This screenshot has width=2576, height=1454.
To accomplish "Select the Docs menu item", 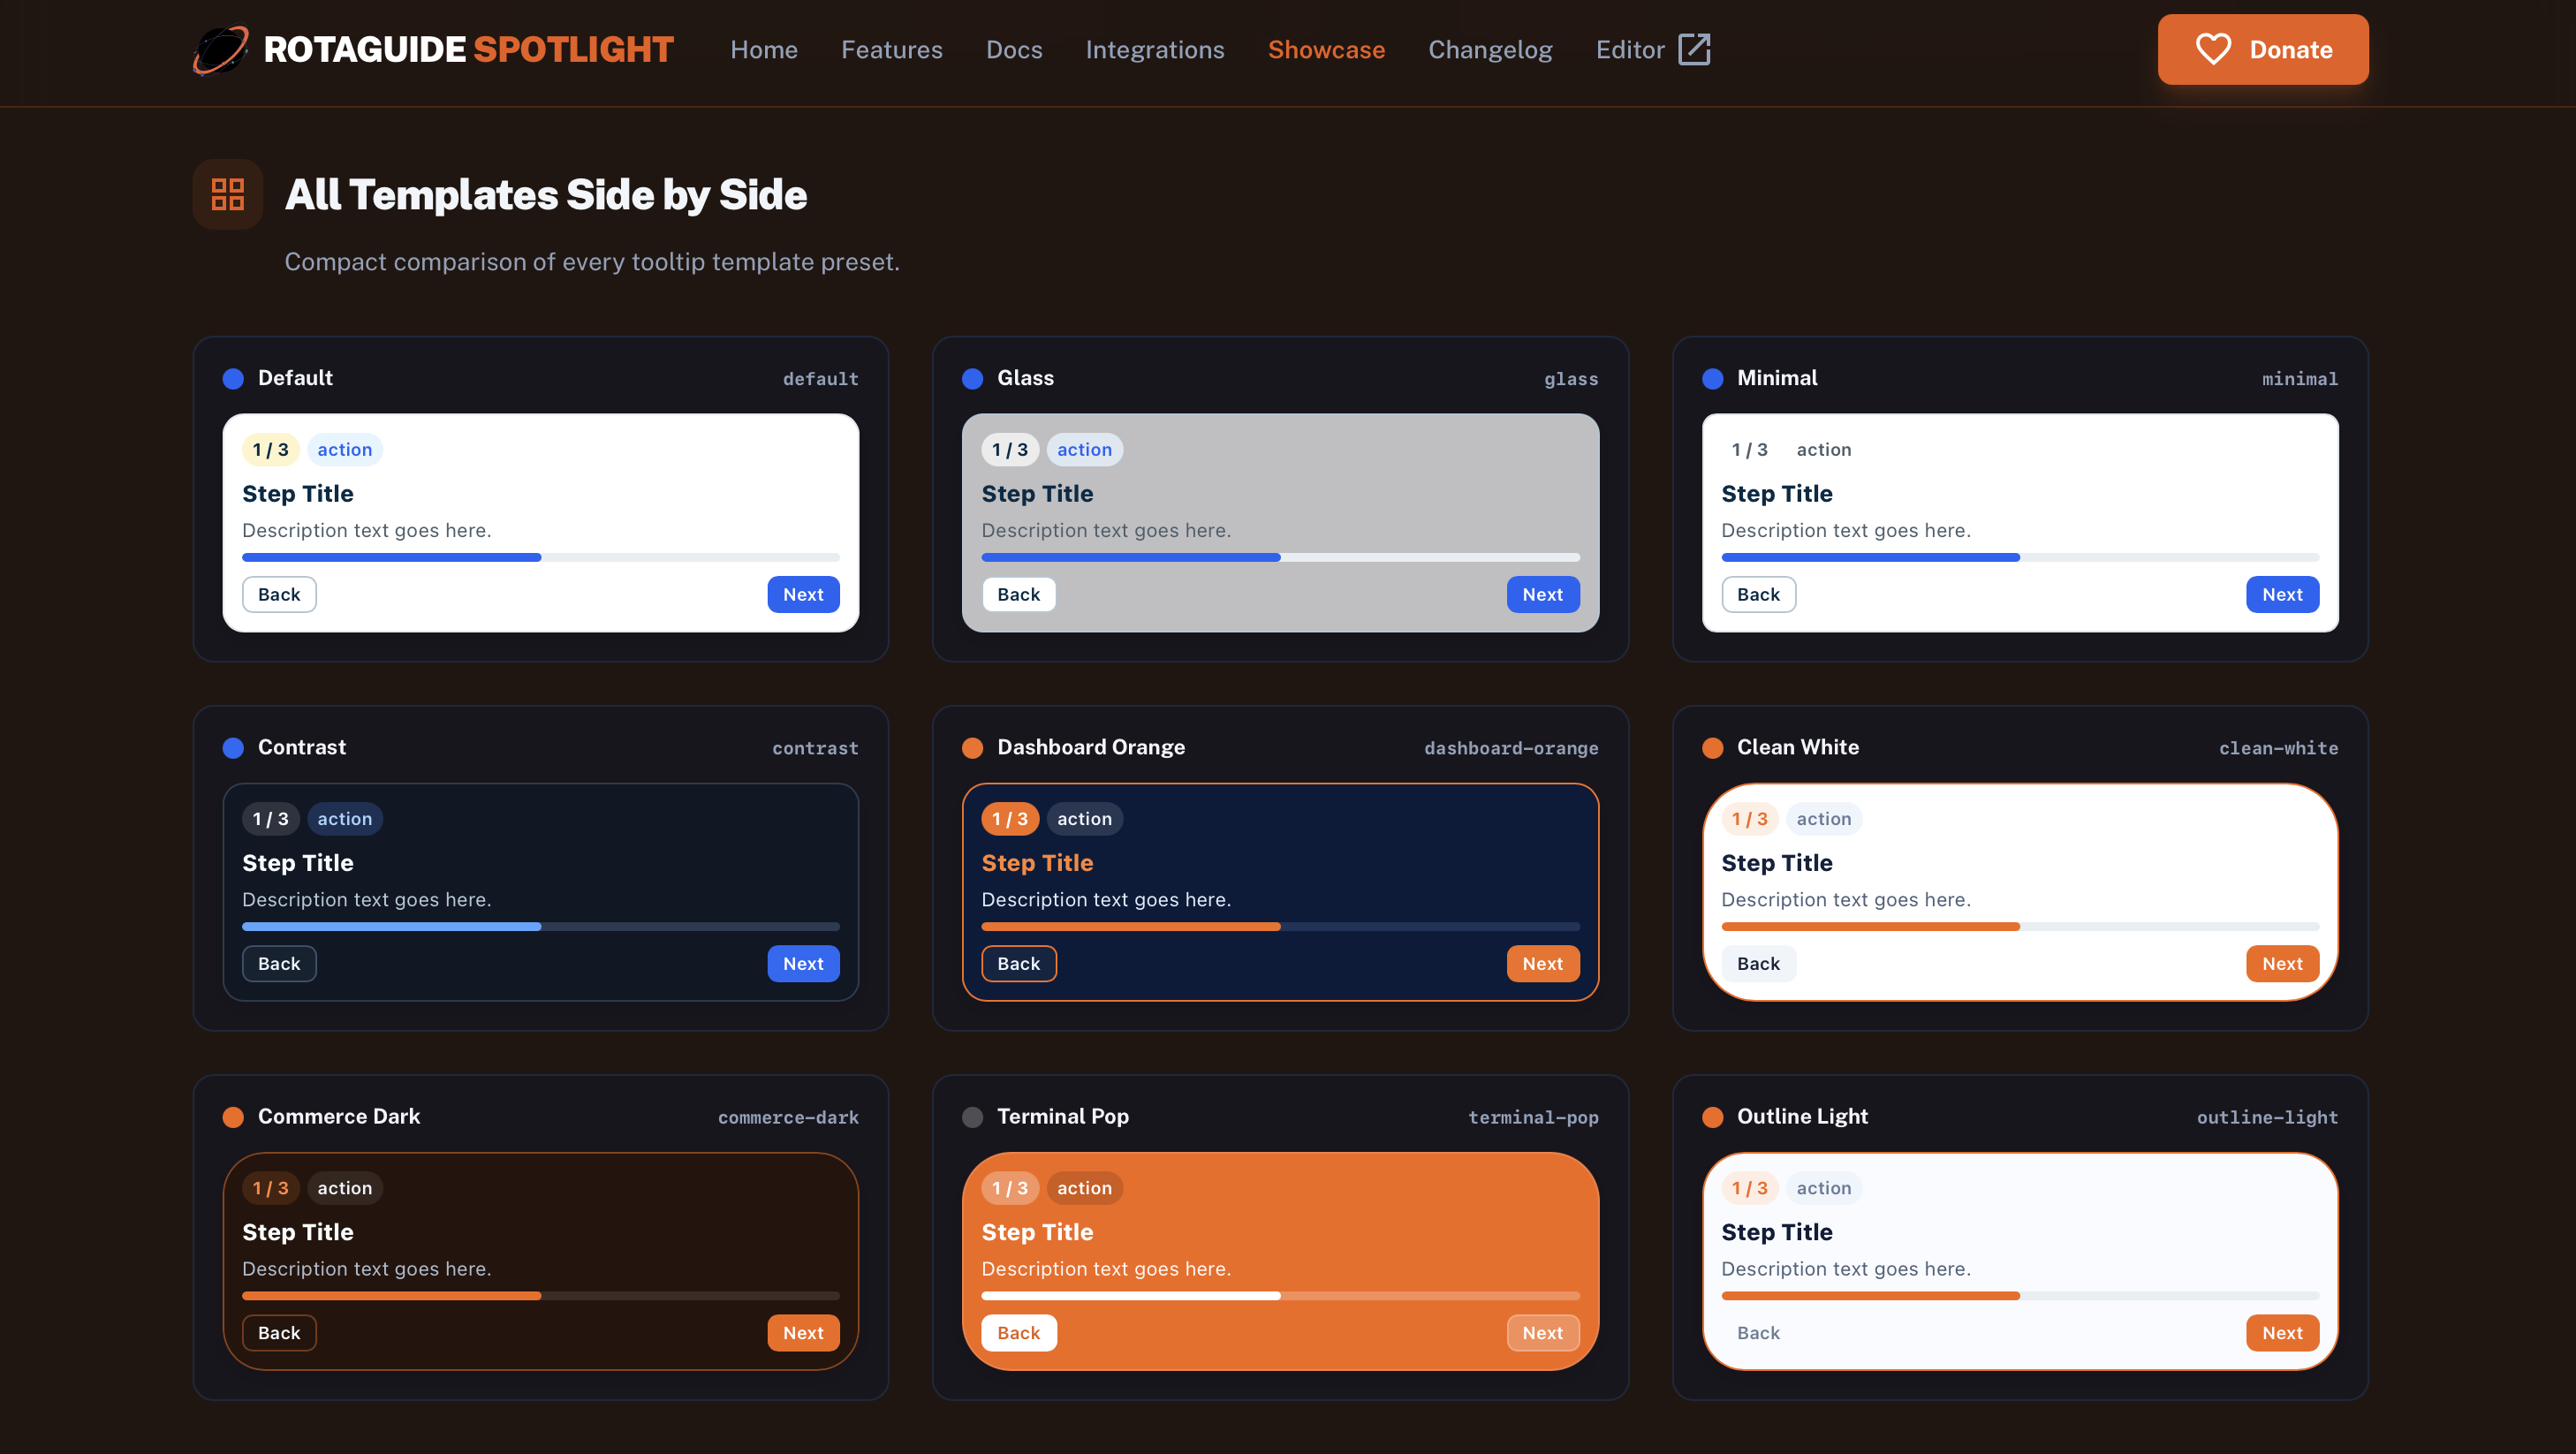I will tap(1014, 49).
